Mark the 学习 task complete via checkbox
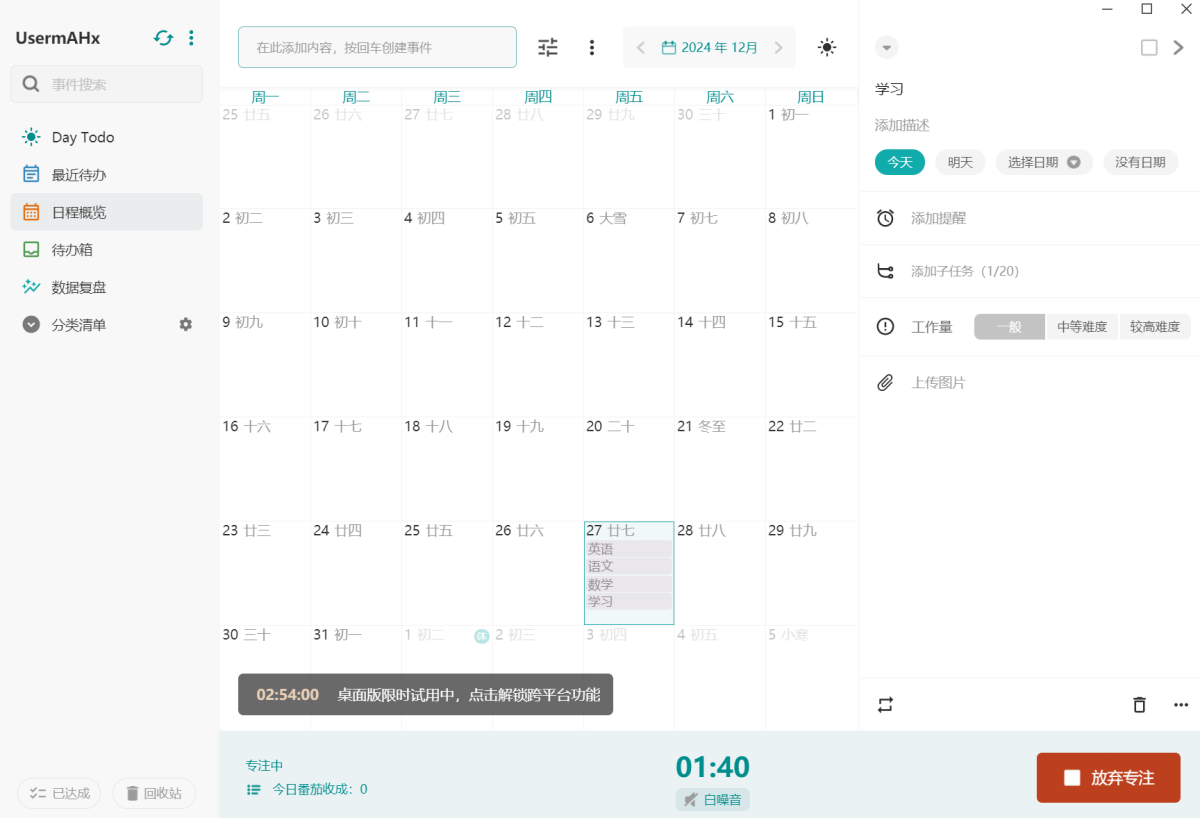The width and height of the screenshot is (1200, 818). [x=1149, y=47]
